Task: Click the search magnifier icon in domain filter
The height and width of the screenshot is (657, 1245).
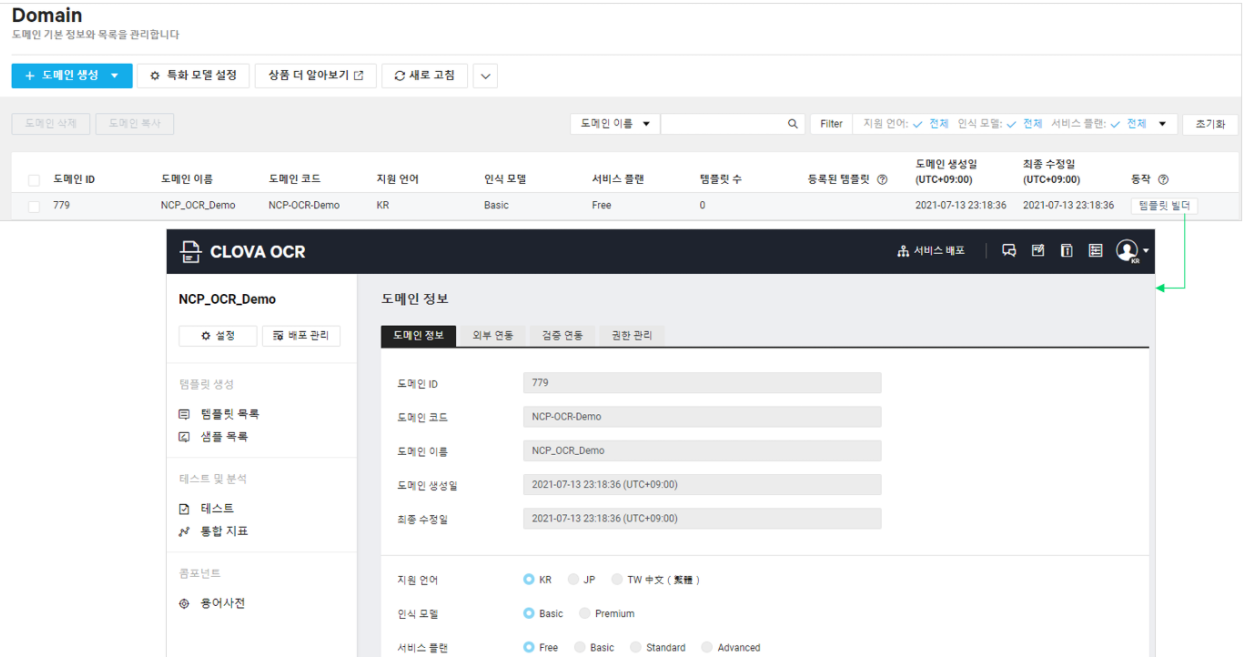Action: 793,124
